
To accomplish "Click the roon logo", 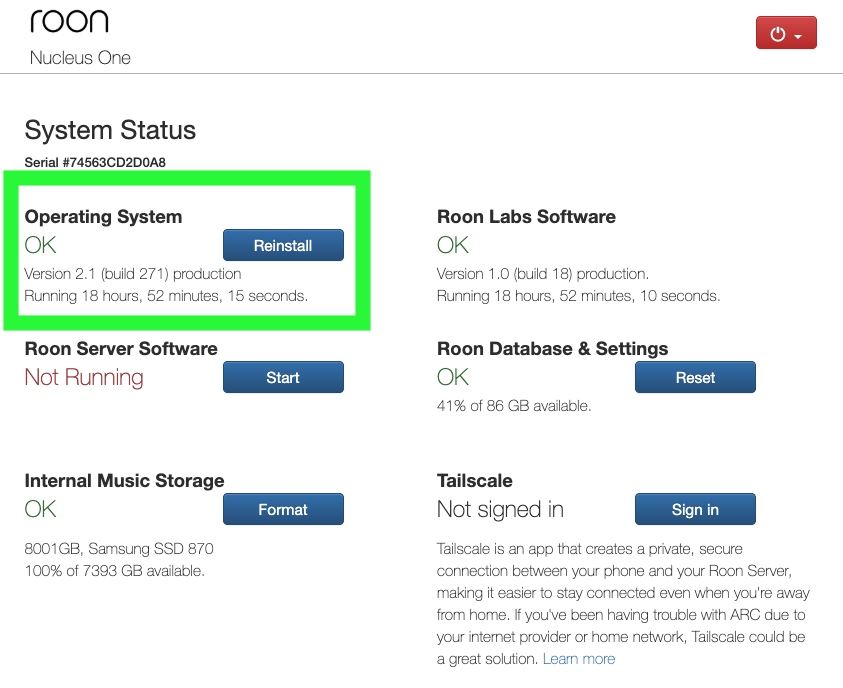I will (x=69, y=22).
